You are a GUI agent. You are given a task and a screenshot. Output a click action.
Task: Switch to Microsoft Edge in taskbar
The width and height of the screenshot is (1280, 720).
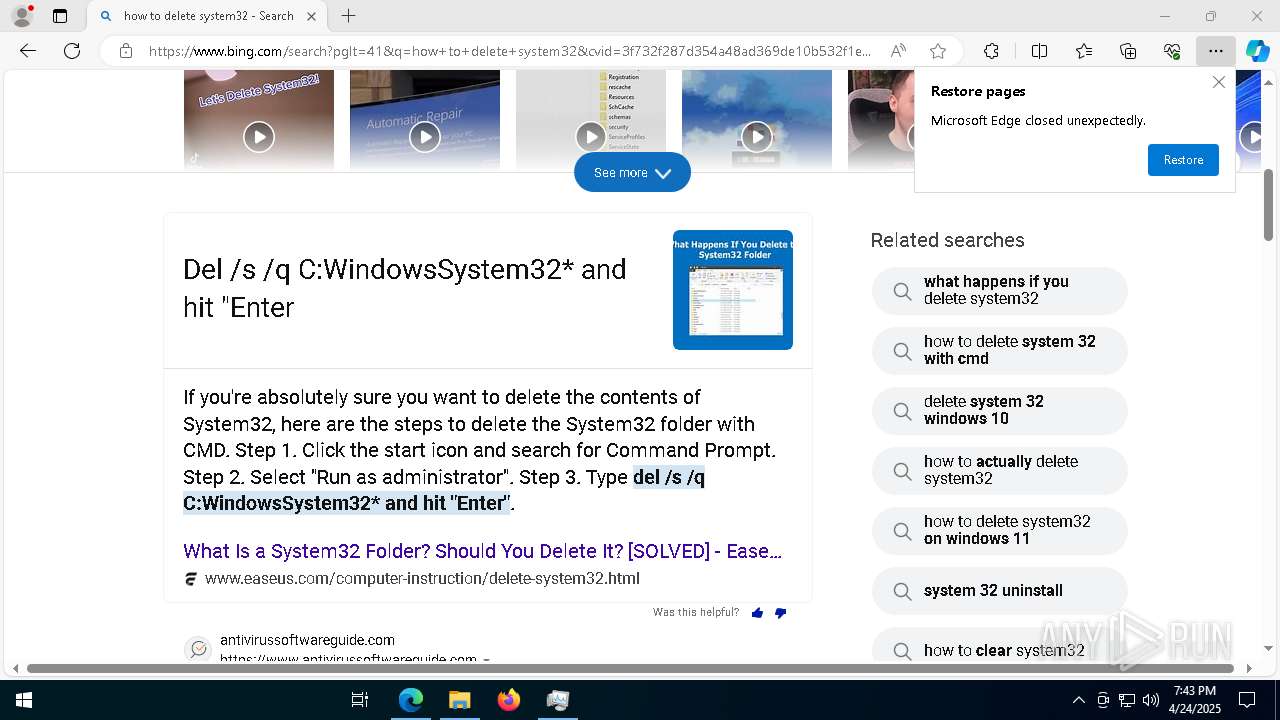(410, 700)
